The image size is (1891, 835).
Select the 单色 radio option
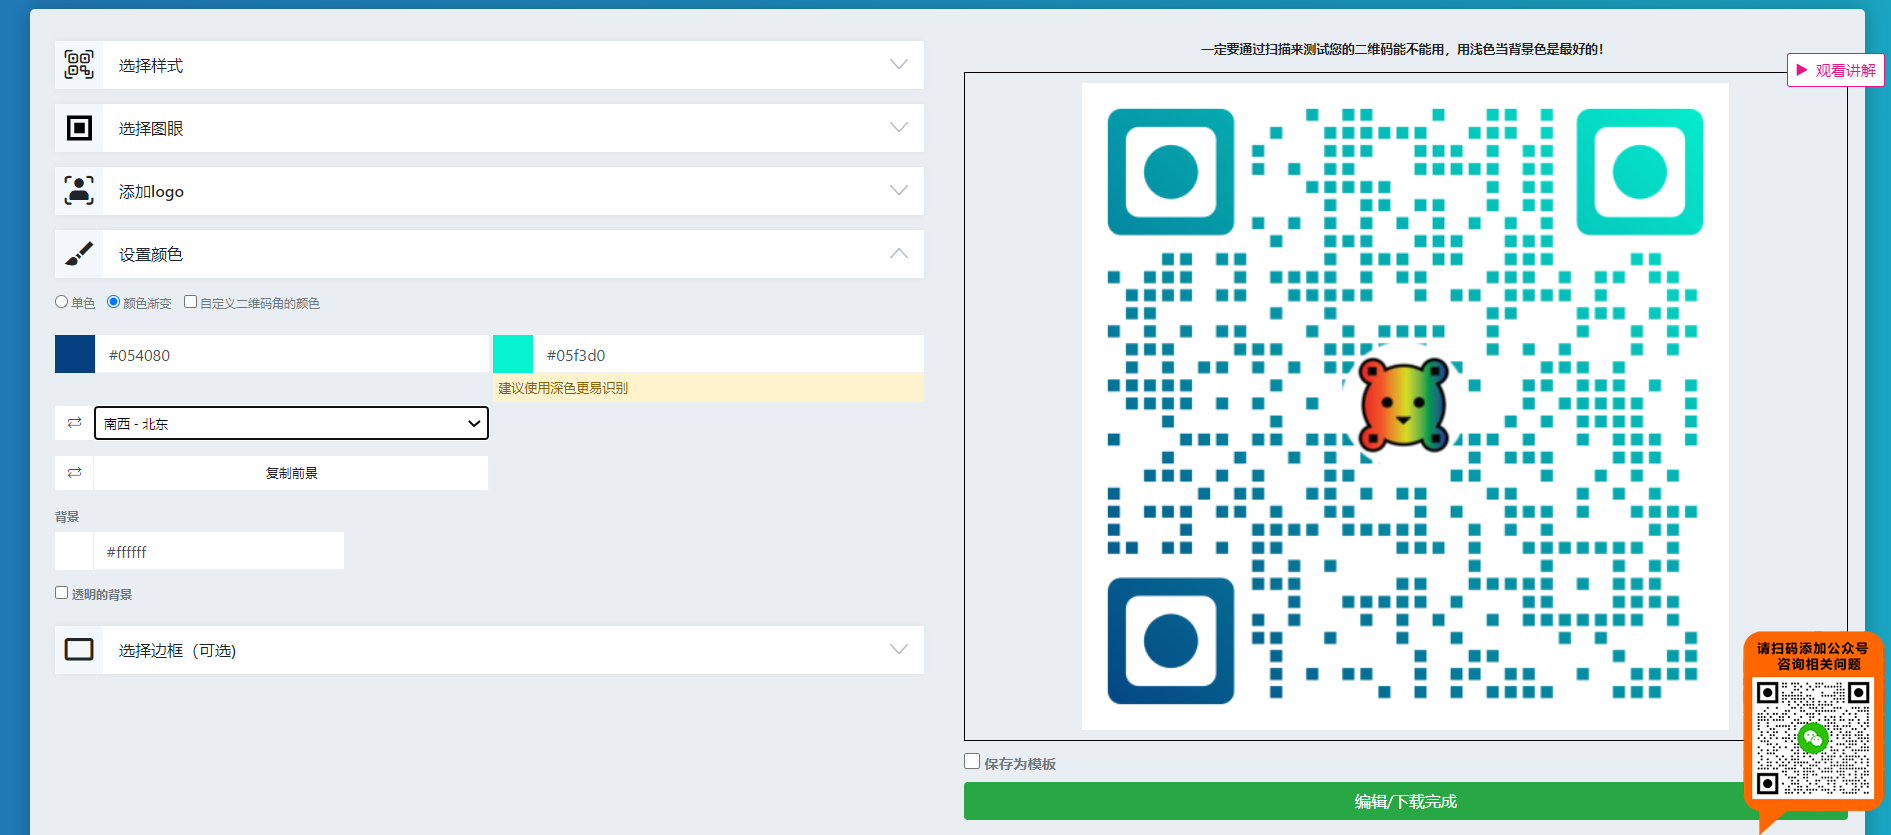click(62, 302)
